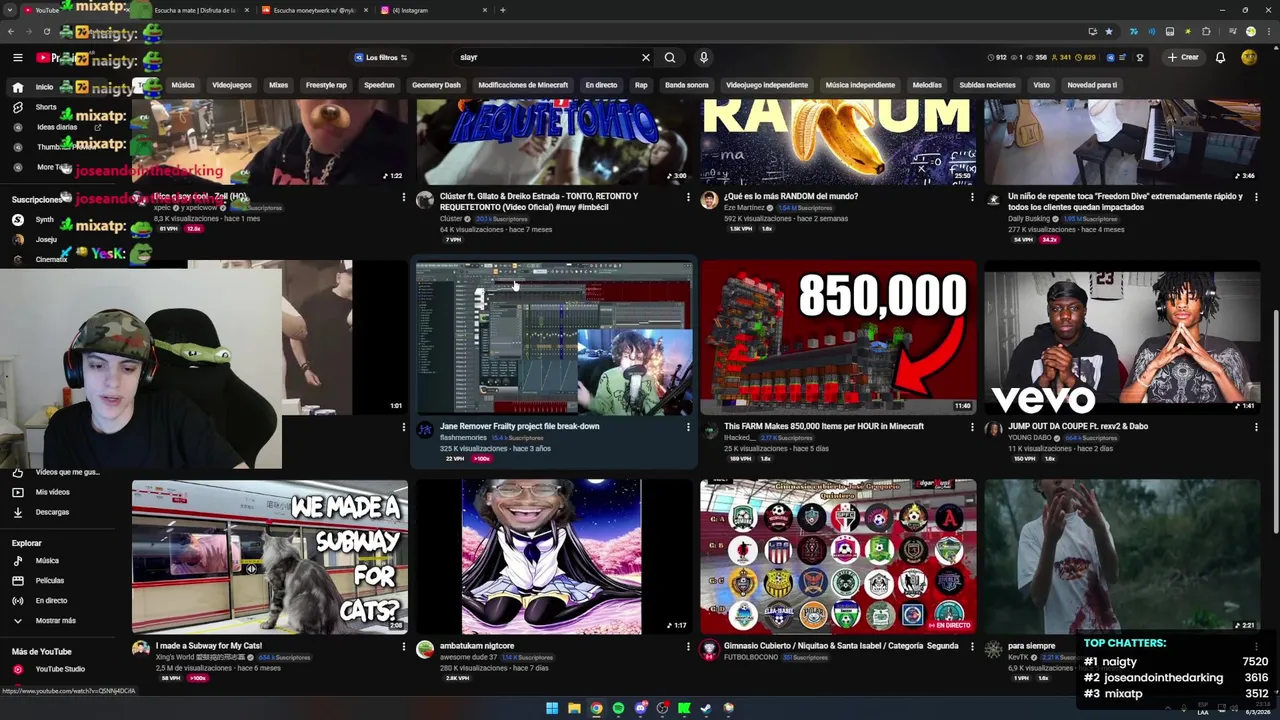Open the JUMP OUT DA COUPE vevo thumbnail

click(1122, 338)
